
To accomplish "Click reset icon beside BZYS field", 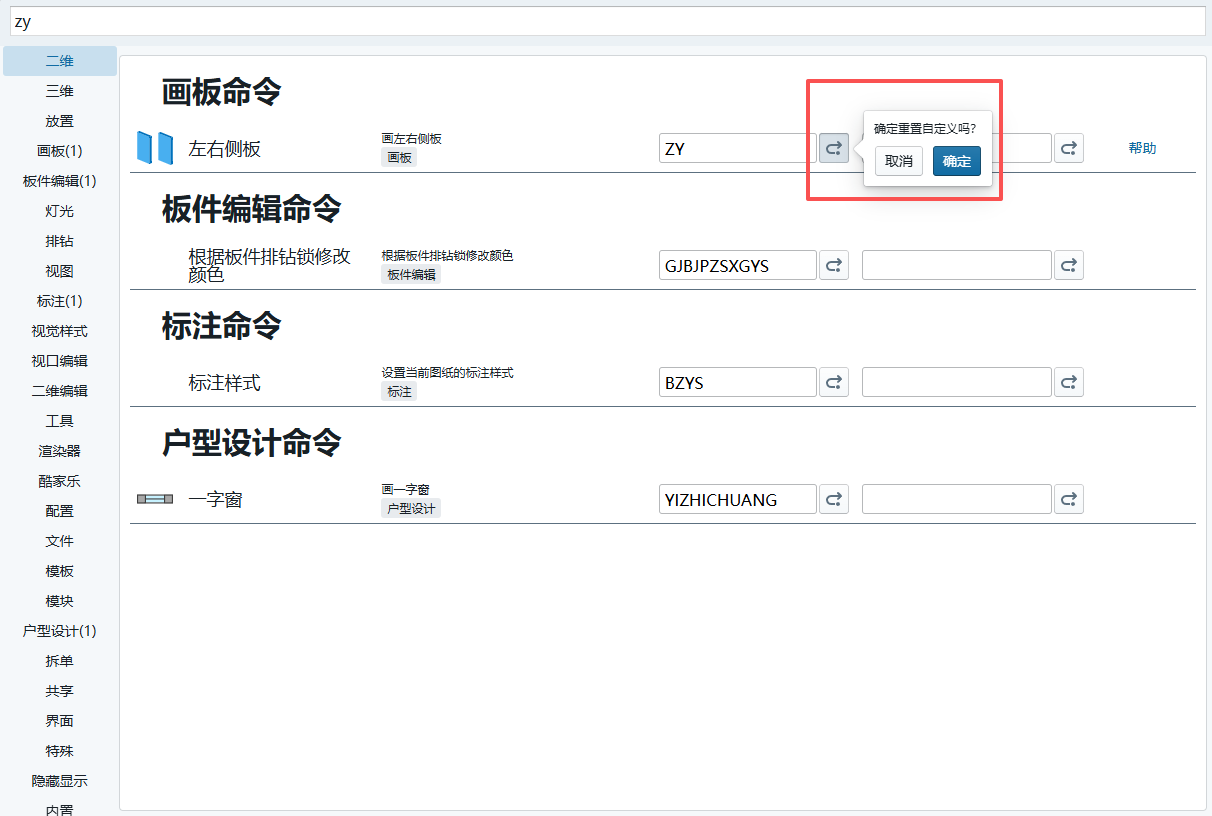I will coord(833,382).
